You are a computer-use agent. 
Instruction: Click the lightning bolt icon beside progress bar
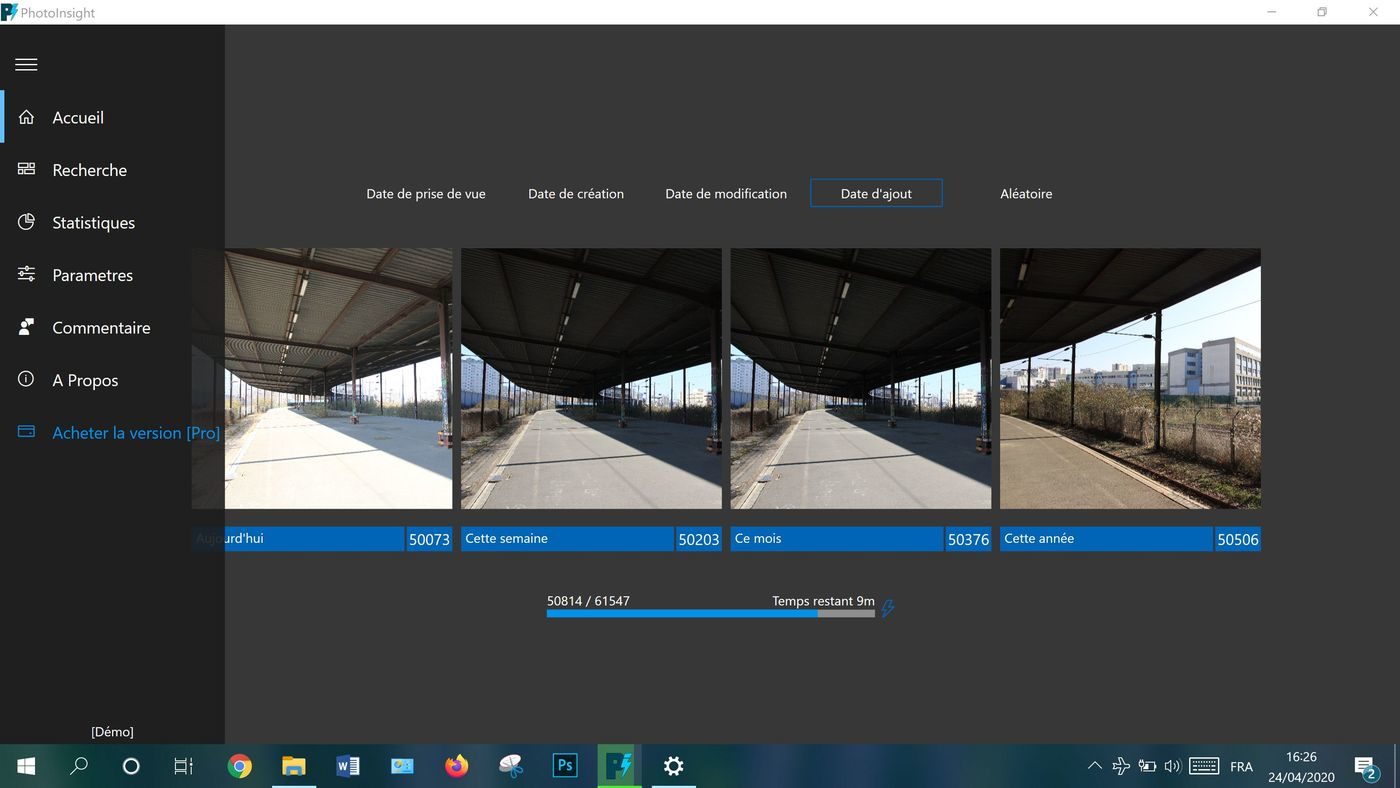887,606
